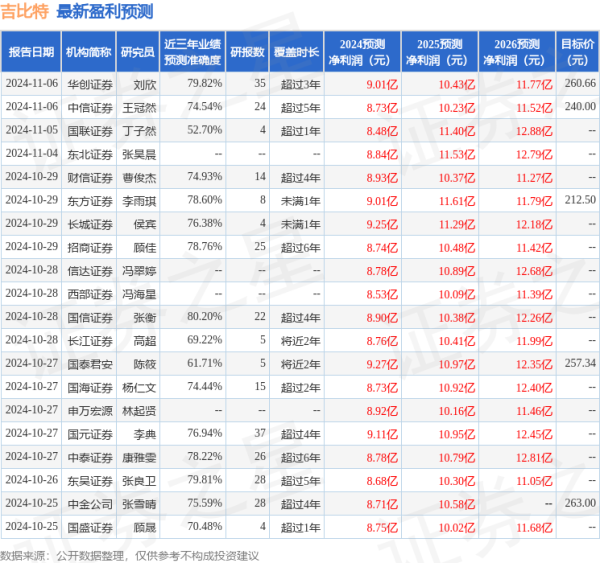
Task: Select the 覆盖时长 column header
Action: 297,52
